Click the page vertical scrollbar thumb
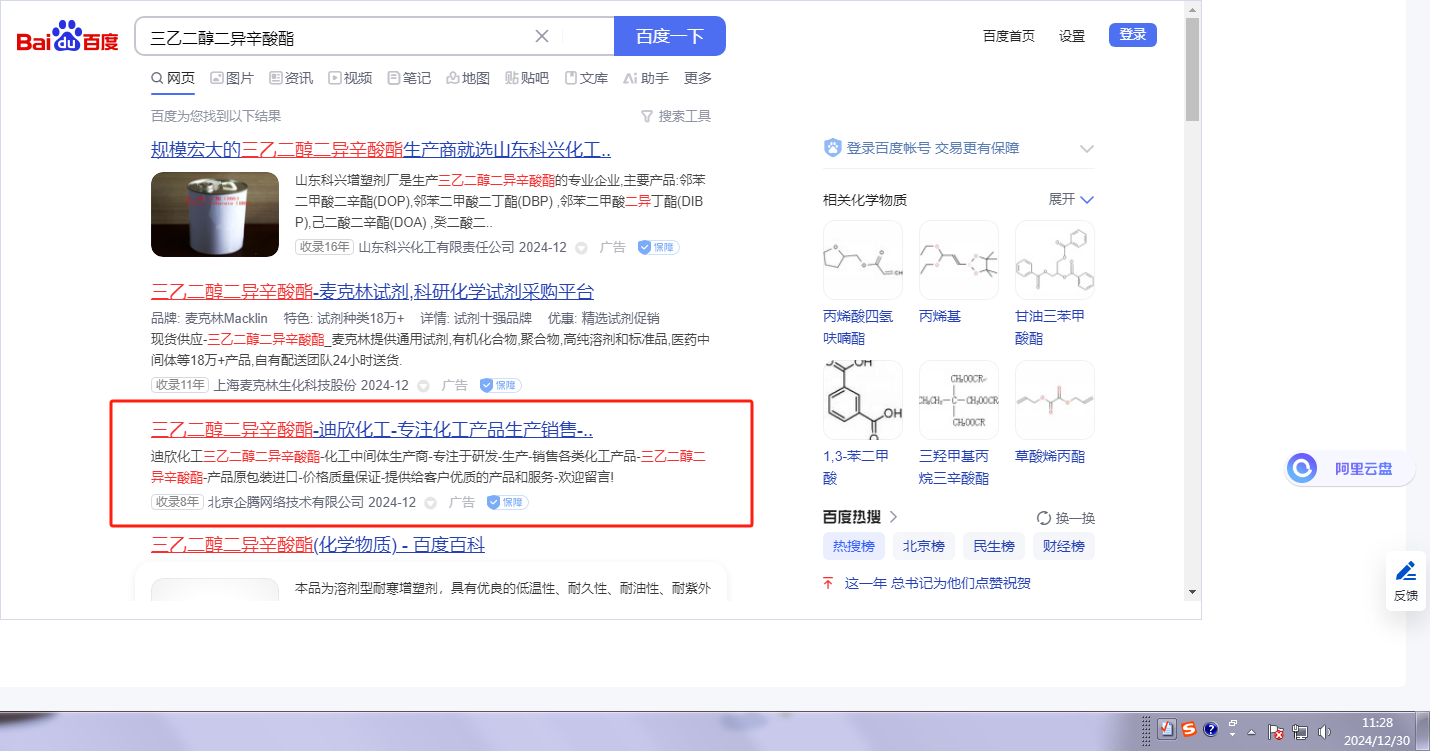 coord(1192,70)
